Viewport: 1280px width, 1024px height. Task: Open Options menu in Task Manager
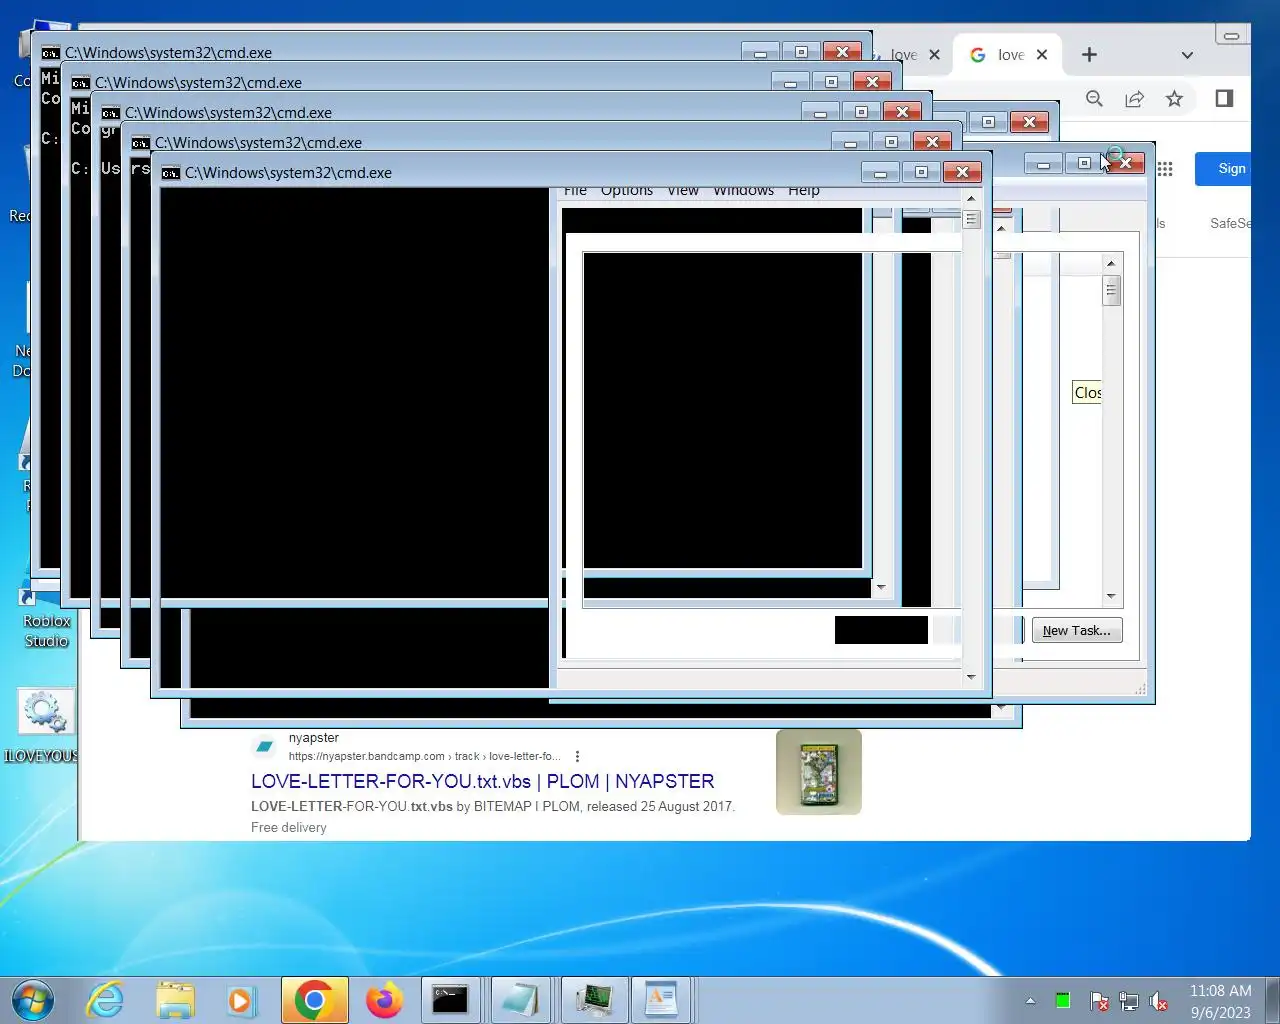[x=627, y=191]
